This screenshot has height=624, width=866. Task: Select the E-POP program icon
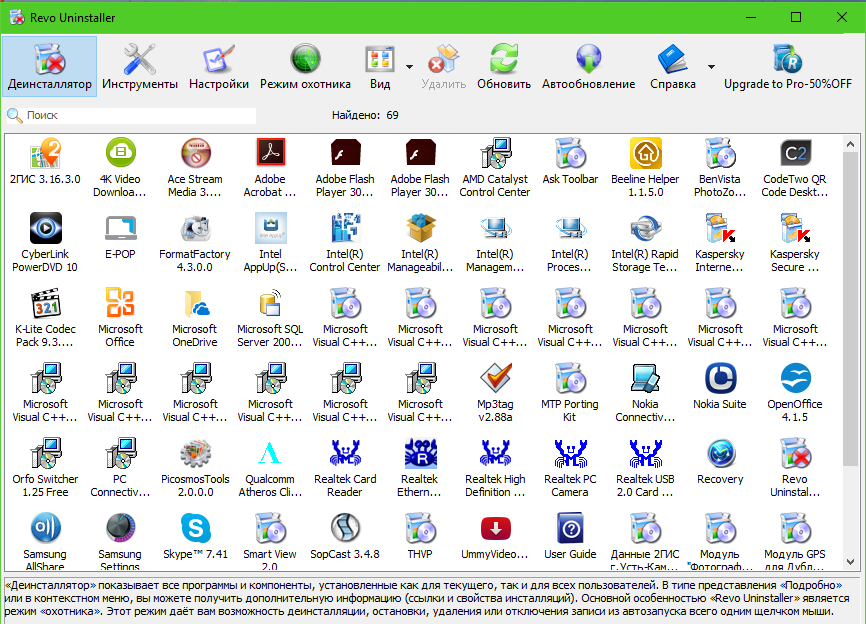point(120,228)
